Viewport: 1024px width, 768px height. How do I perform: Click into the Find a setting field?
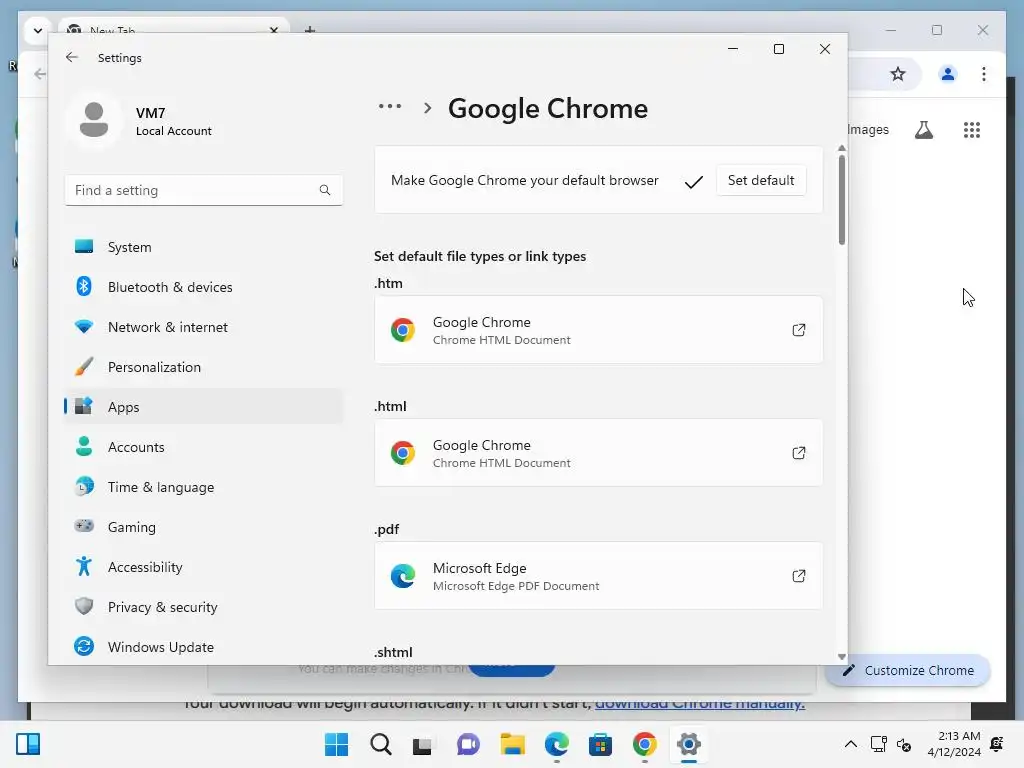click(204, 190)
